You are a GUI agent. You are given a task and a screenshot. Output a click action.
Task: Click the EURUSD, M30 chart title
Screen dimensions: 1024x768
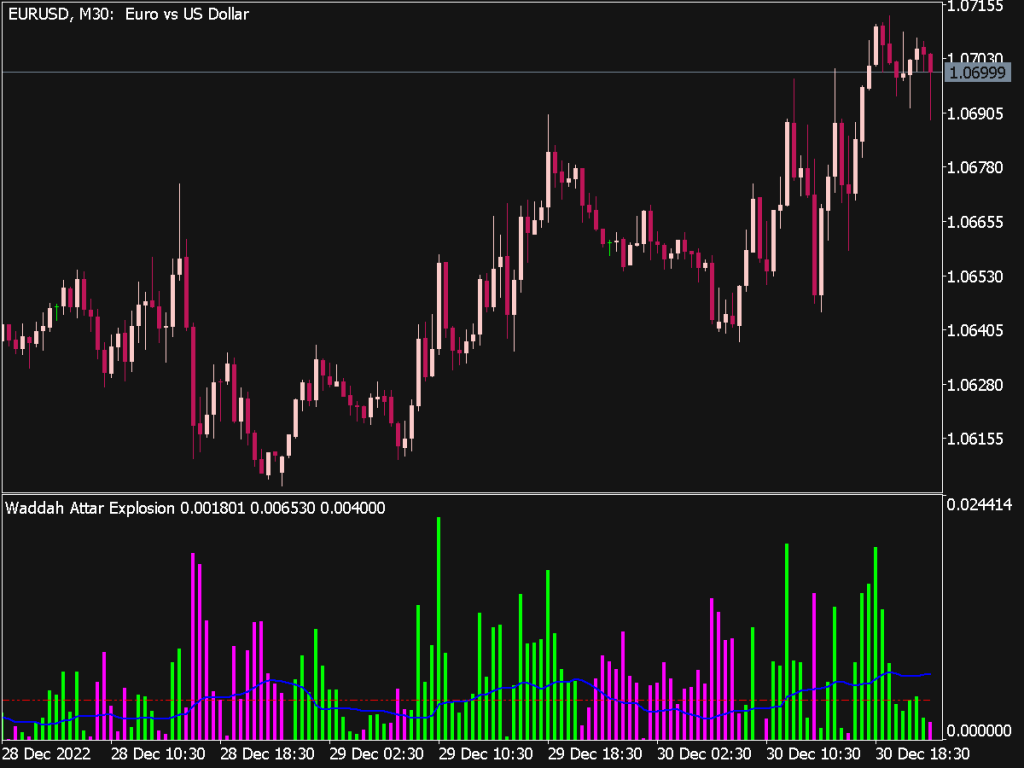128,14
